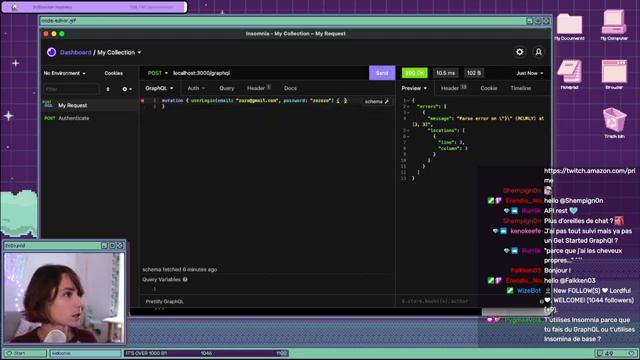Click the schema wrench button
This screenshot has height=360, width=640.
(377, 101)
